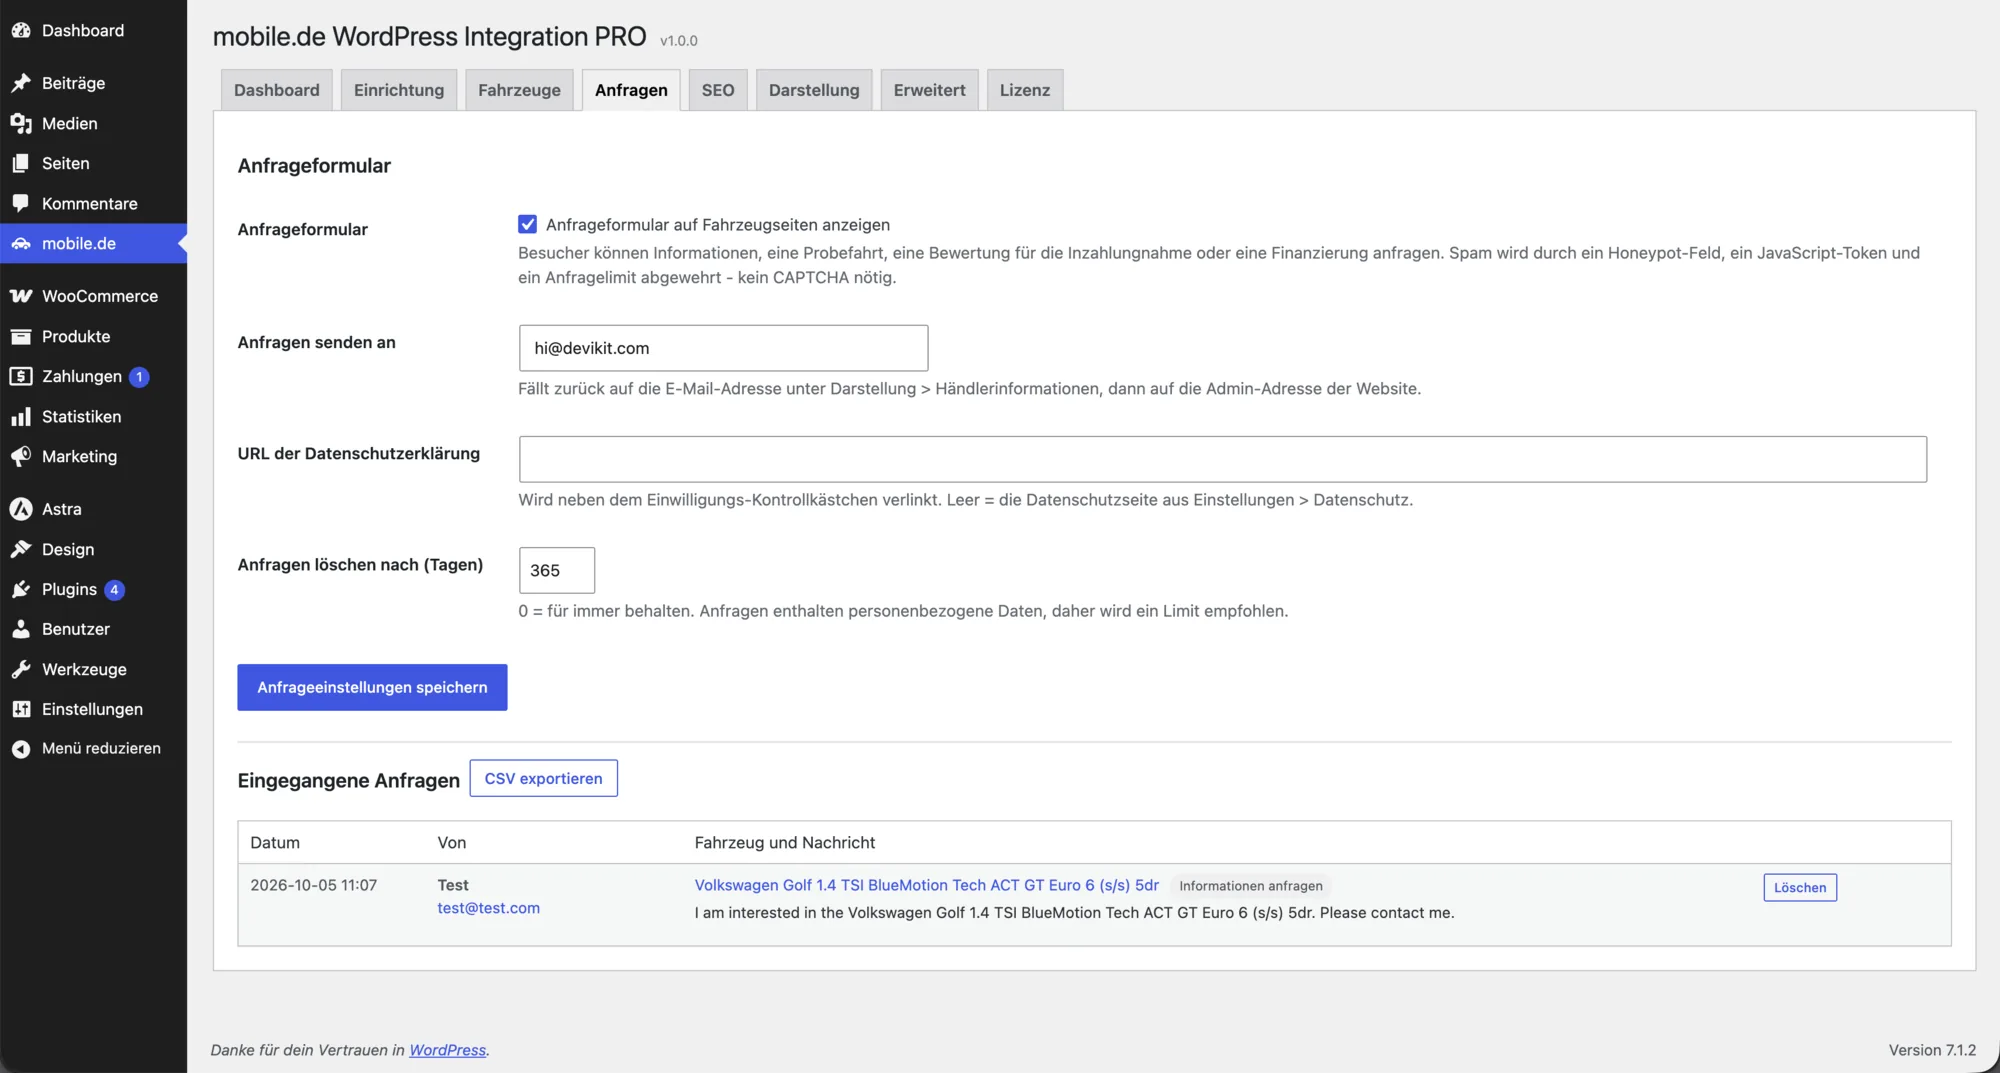Open the Volkswagen Golf 1.4 TSI vehicle link

coord(927,885)
